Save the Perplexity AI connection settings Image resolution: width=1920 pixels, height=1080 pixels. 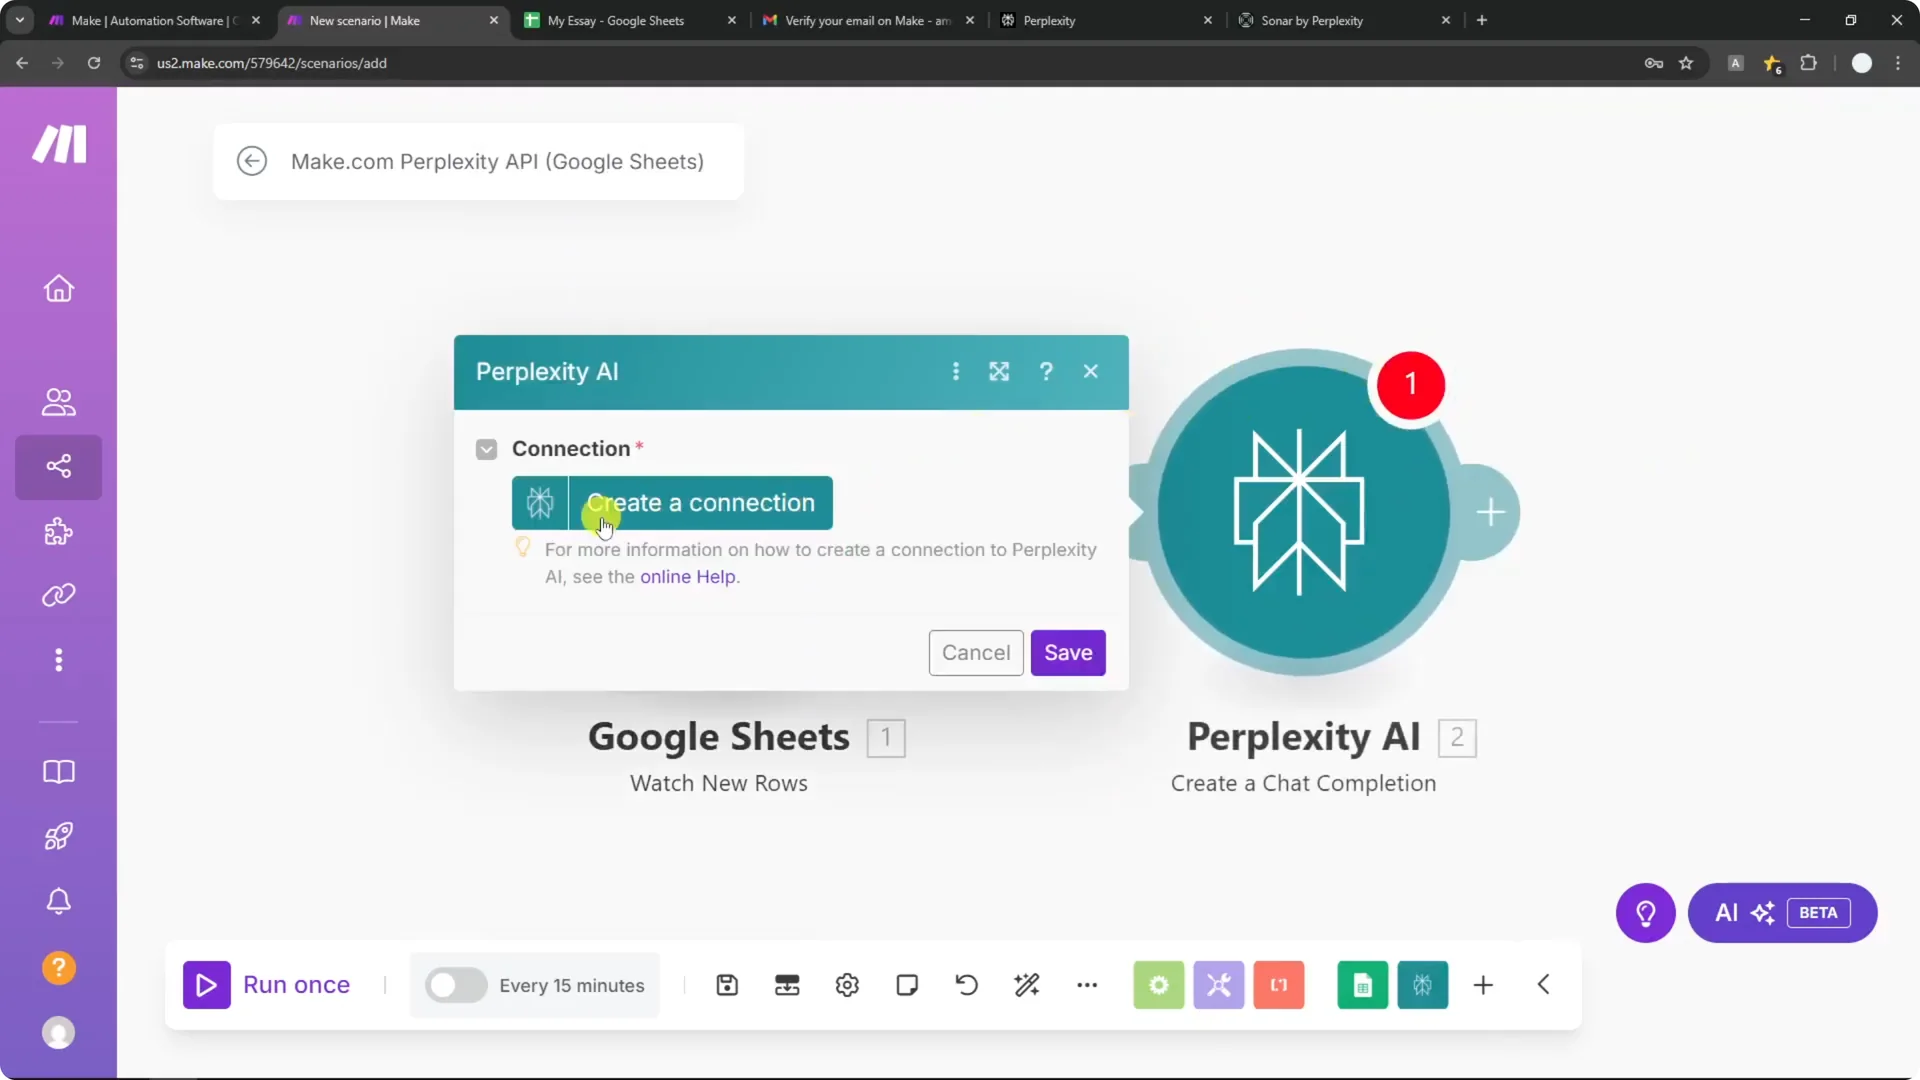[1067, 652]
